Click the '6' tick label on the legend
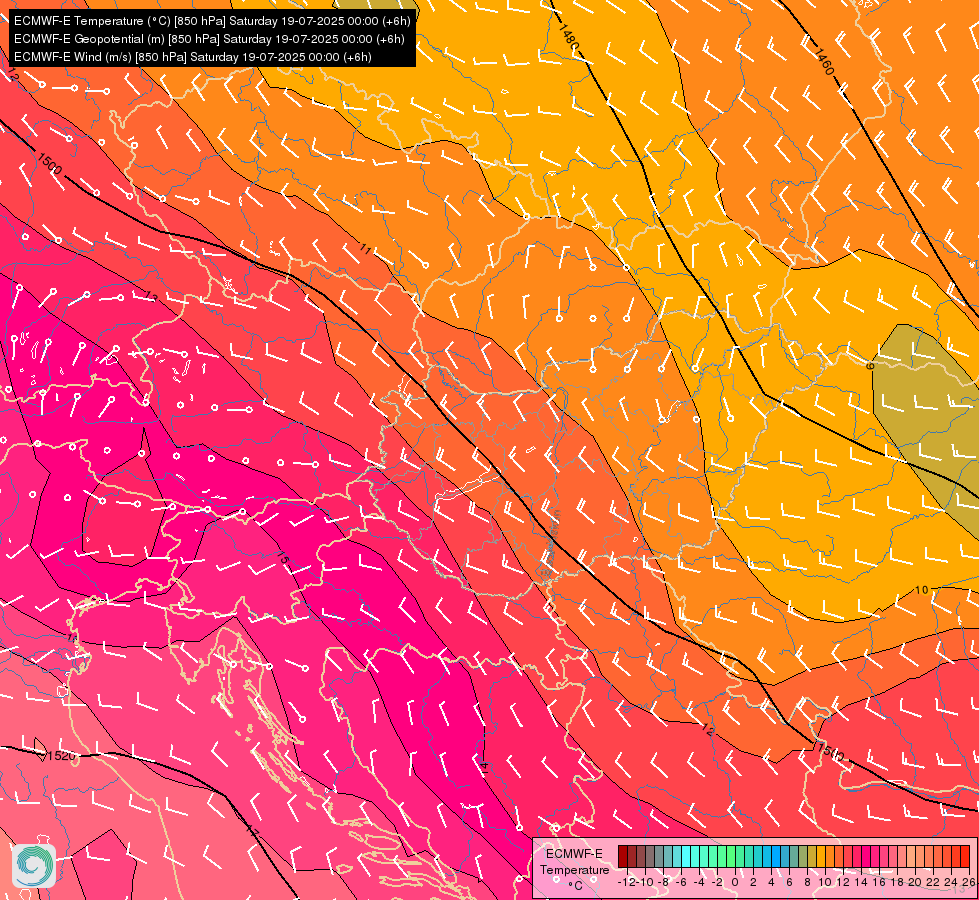The image size is (979, 900). 789,883
